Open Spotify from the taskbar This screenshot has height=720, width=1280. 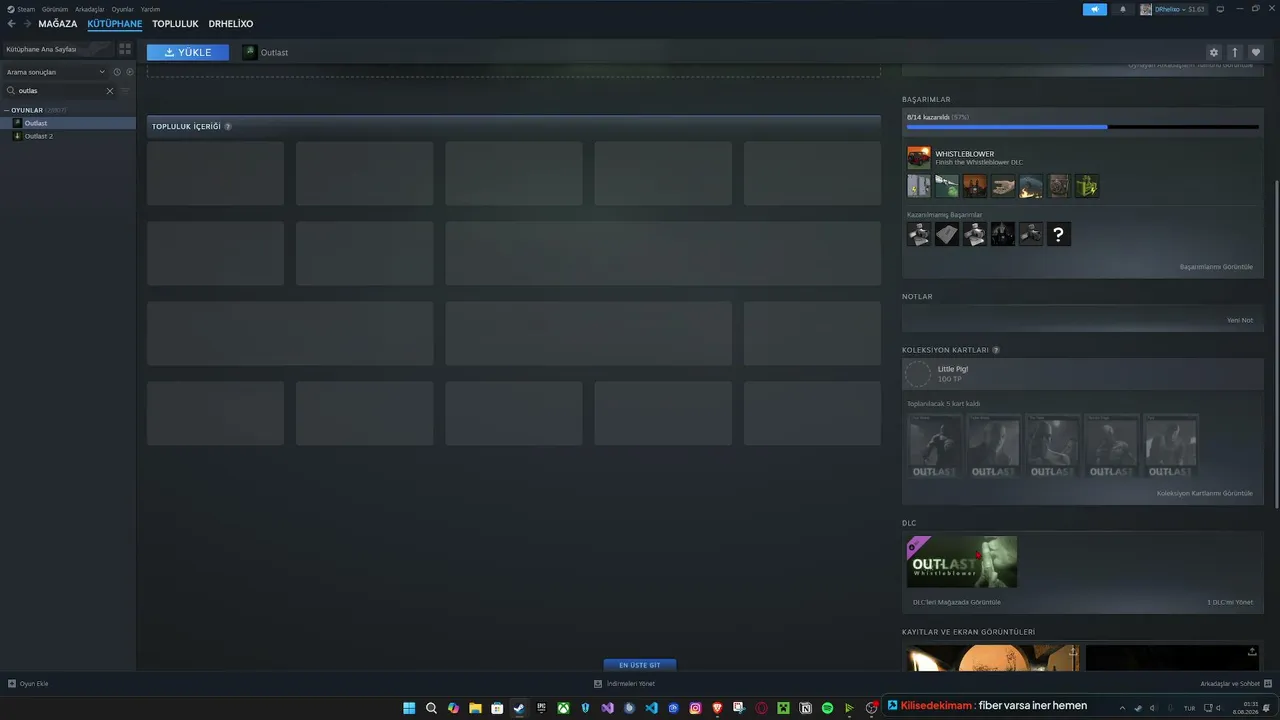coord(827,708)
